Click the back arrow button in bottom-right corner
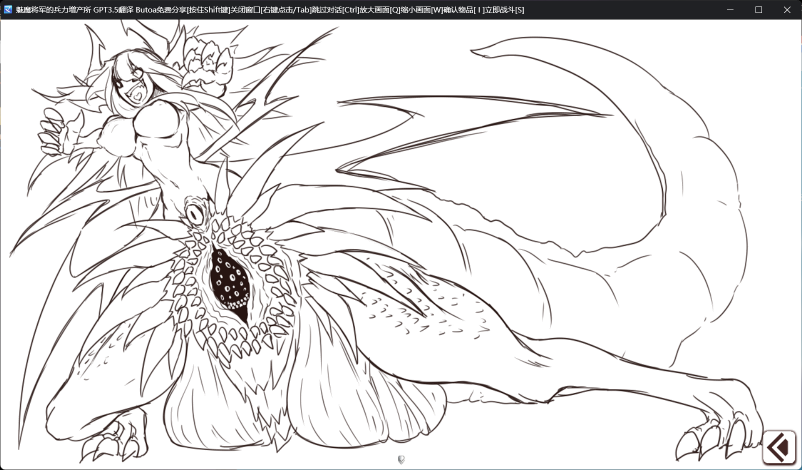Image resolution: width=802 pixels, height=470 pixels. click(x=779, y=446)
